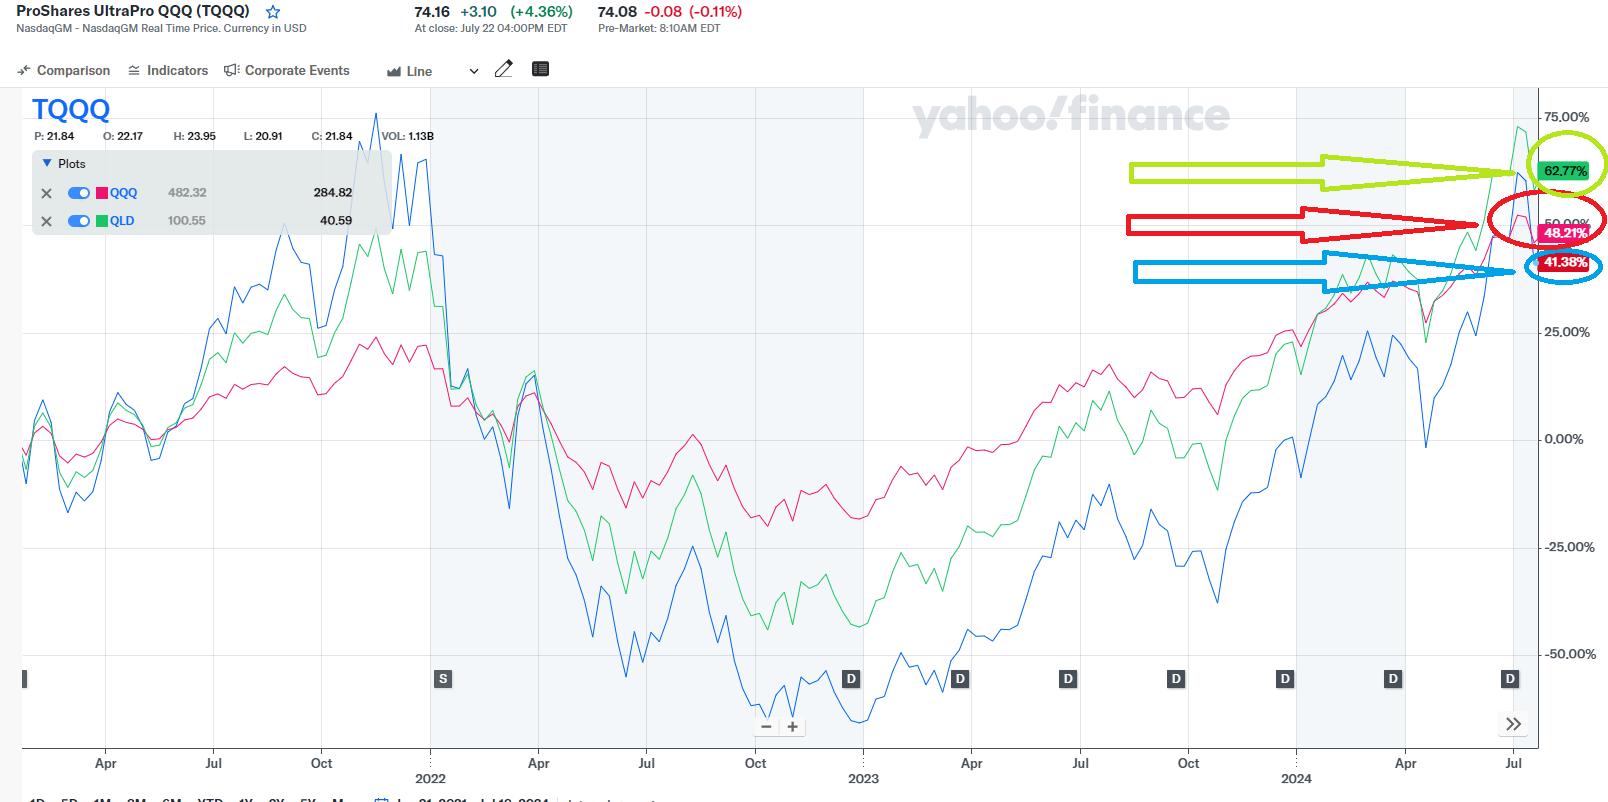The height and width of the screenshot is (802, 1608).
Task: Open the calendar date picker icon
Action: [382, 800]
